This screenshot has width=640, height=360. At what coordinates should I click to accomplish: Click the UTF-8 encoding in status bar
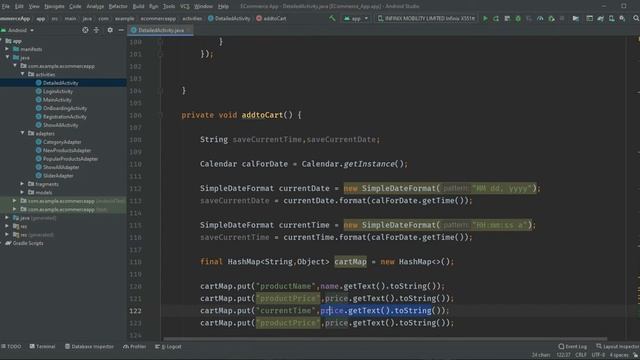(598, 355)
